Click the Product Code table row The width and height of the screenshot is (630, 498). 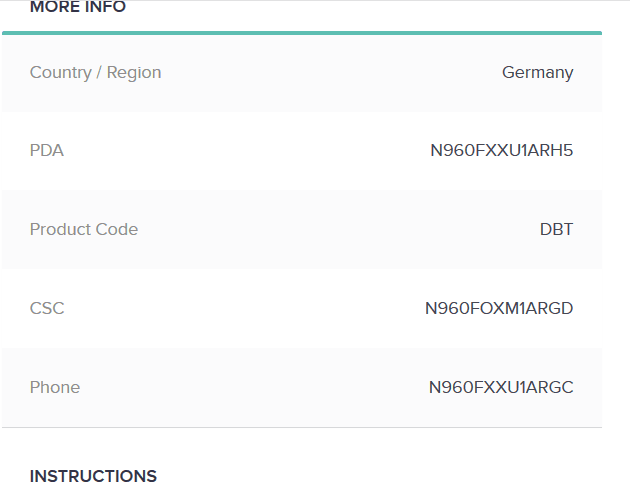click(302, 230)
